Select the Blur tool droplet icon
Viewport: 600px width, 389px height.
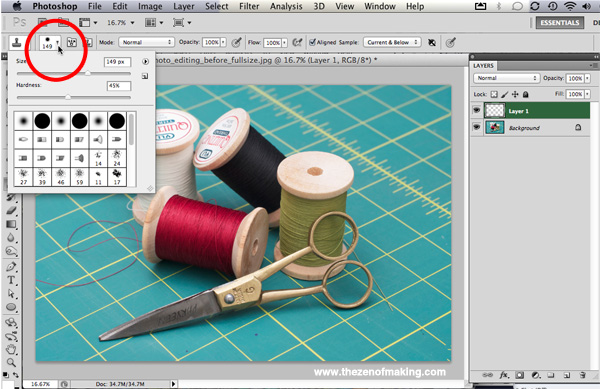[11, 238]
